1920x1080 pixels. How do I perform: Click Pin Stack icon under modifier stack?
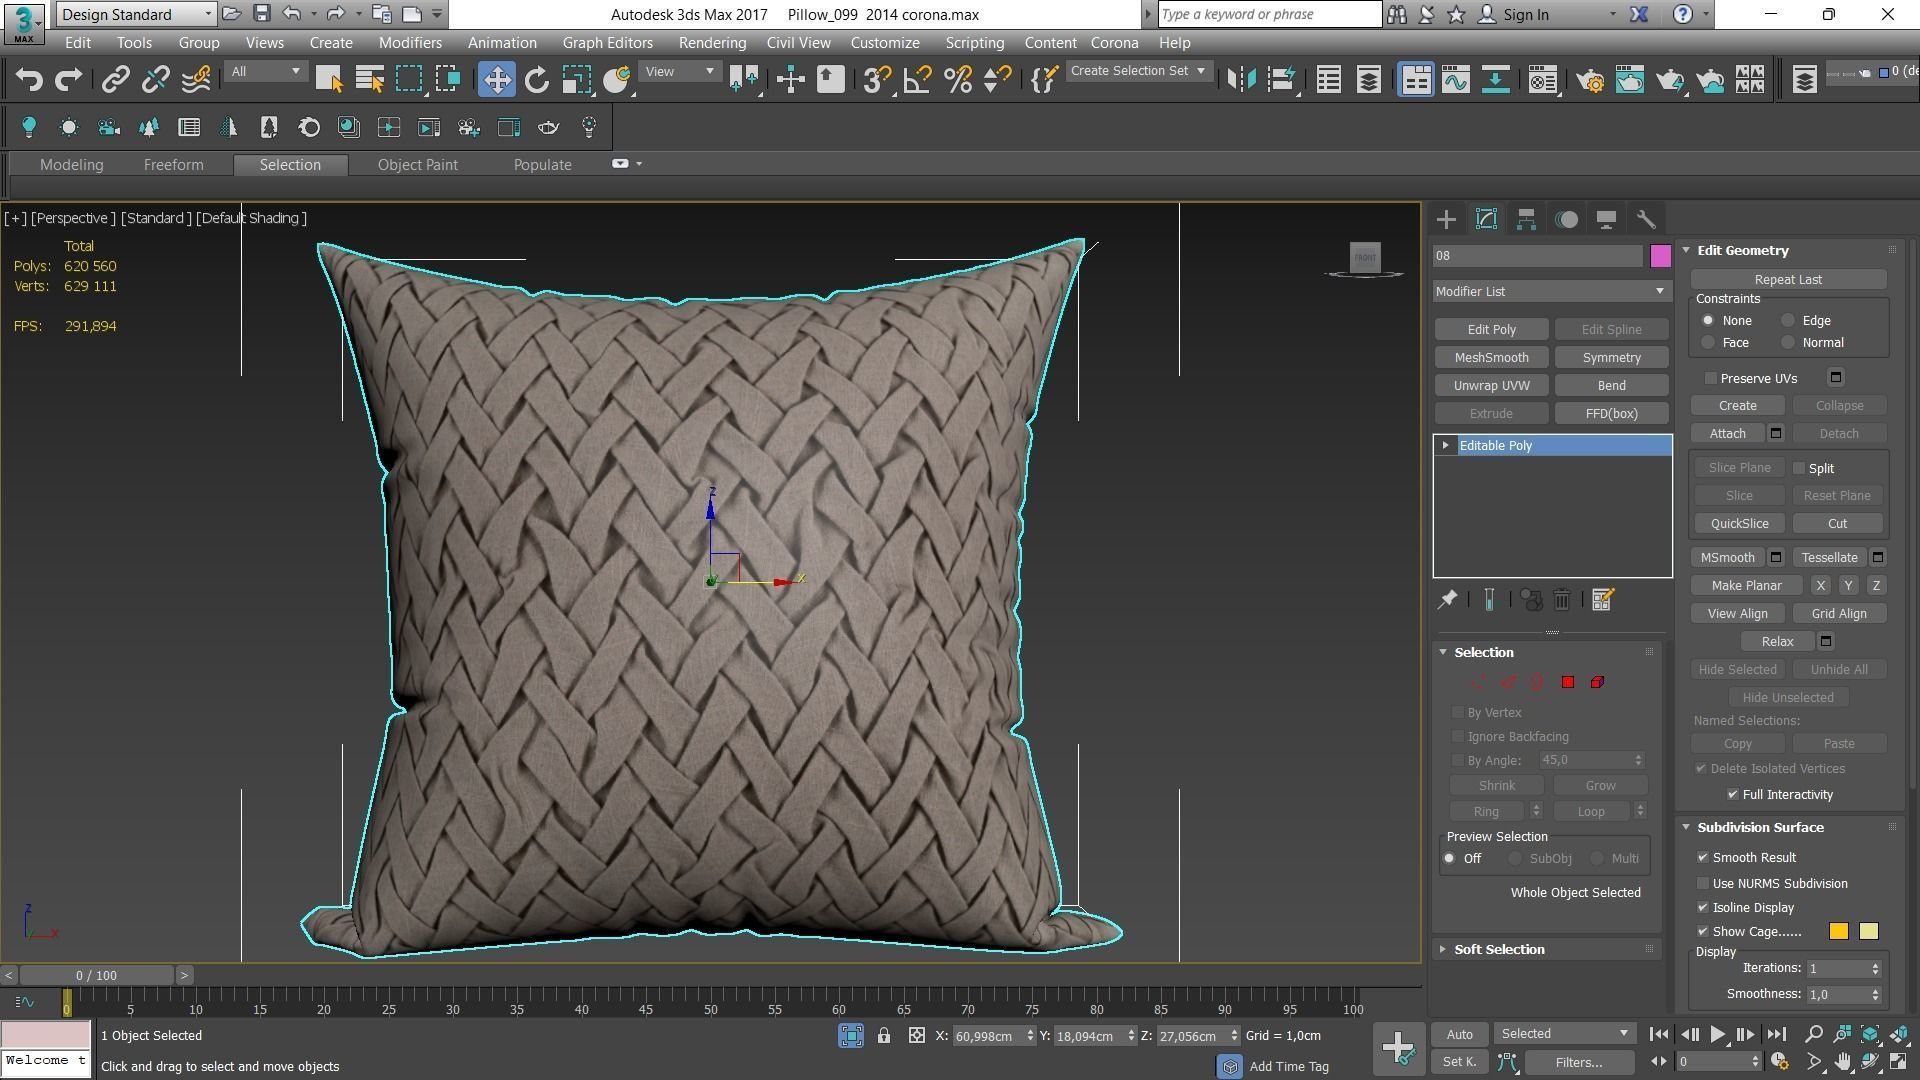[1447, 599]
